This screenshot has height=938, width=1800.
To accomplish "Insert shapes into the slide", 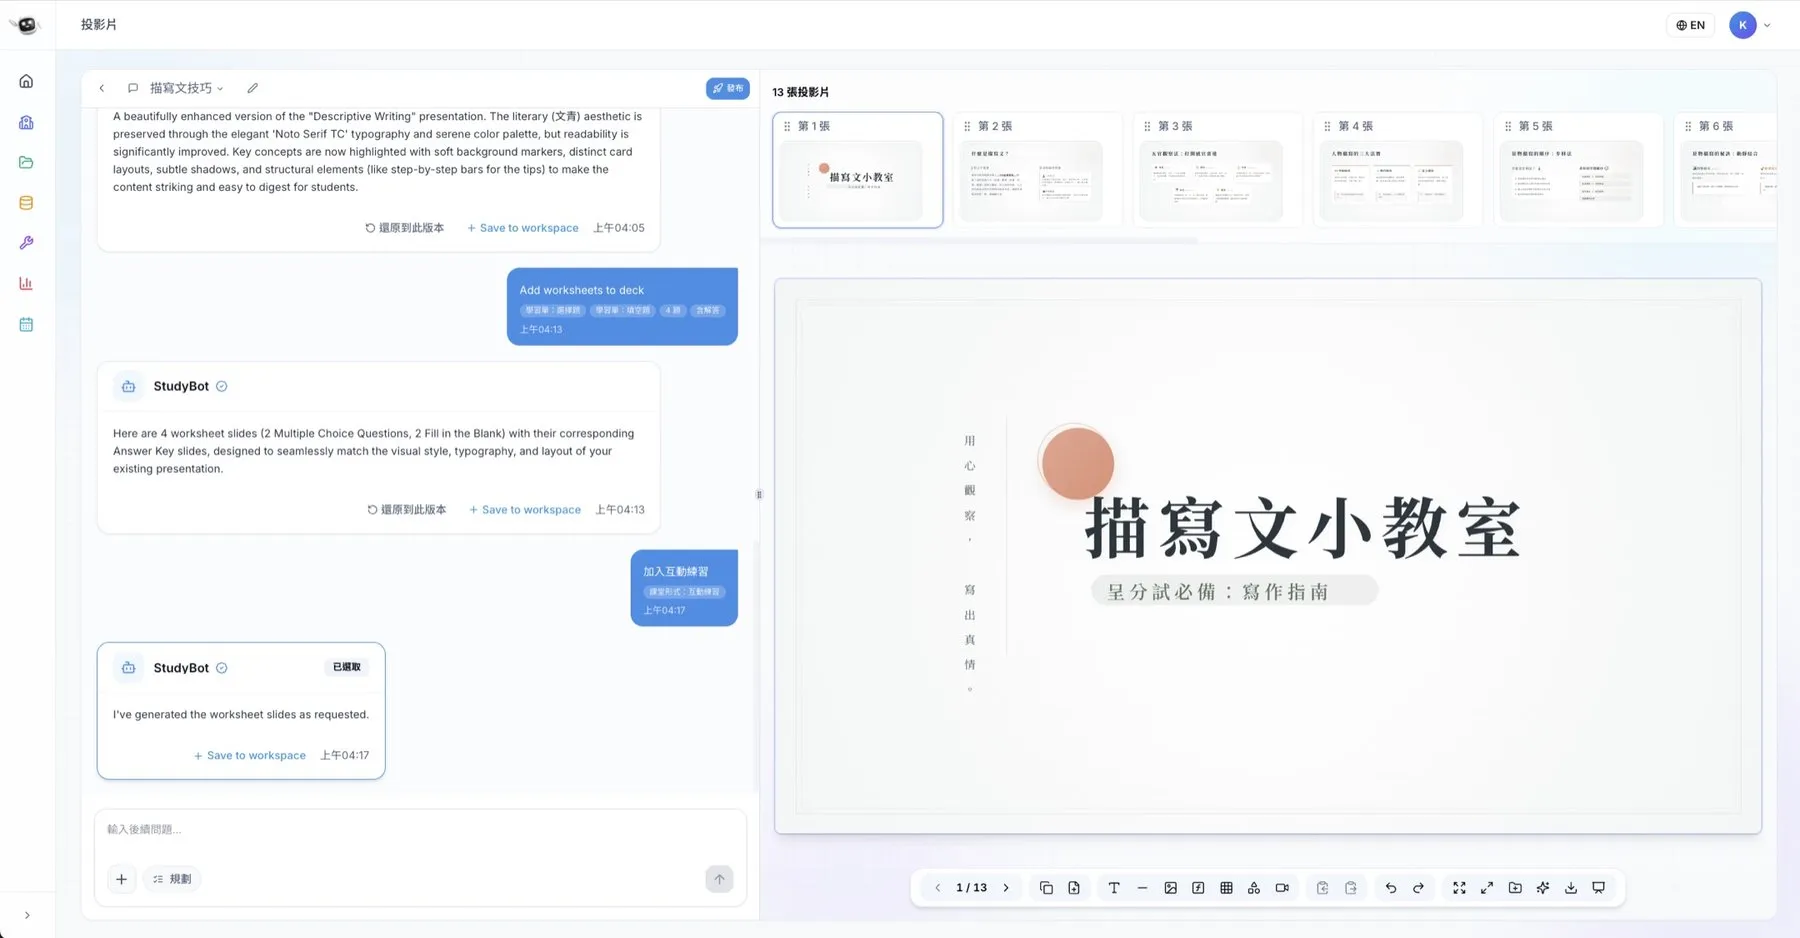I will coord(1254,888).
